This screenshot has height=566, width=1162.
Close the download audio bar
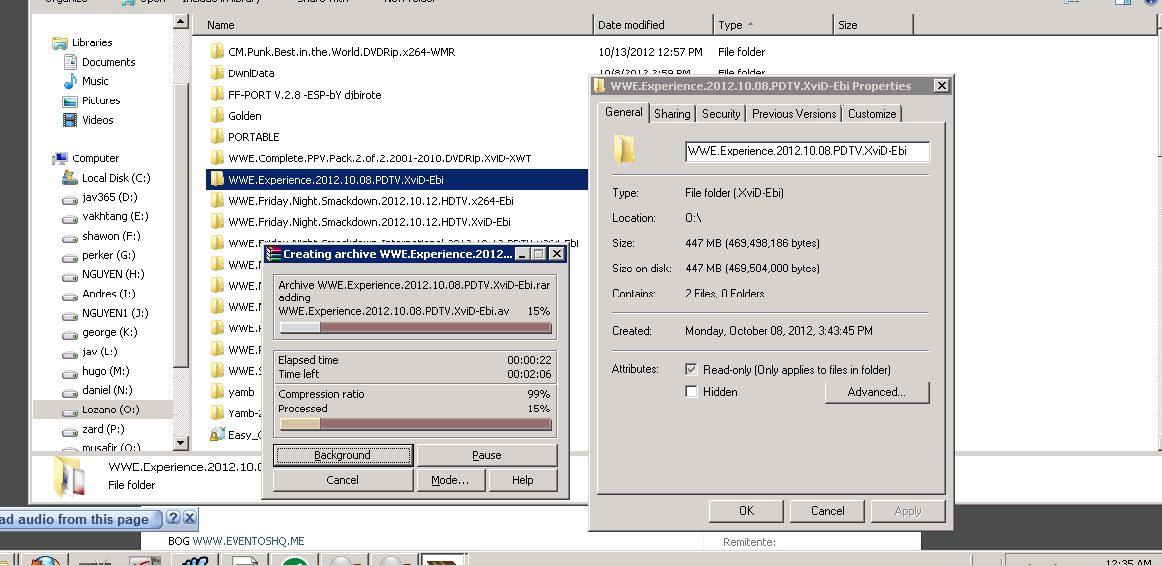click(x=189, y=518)
